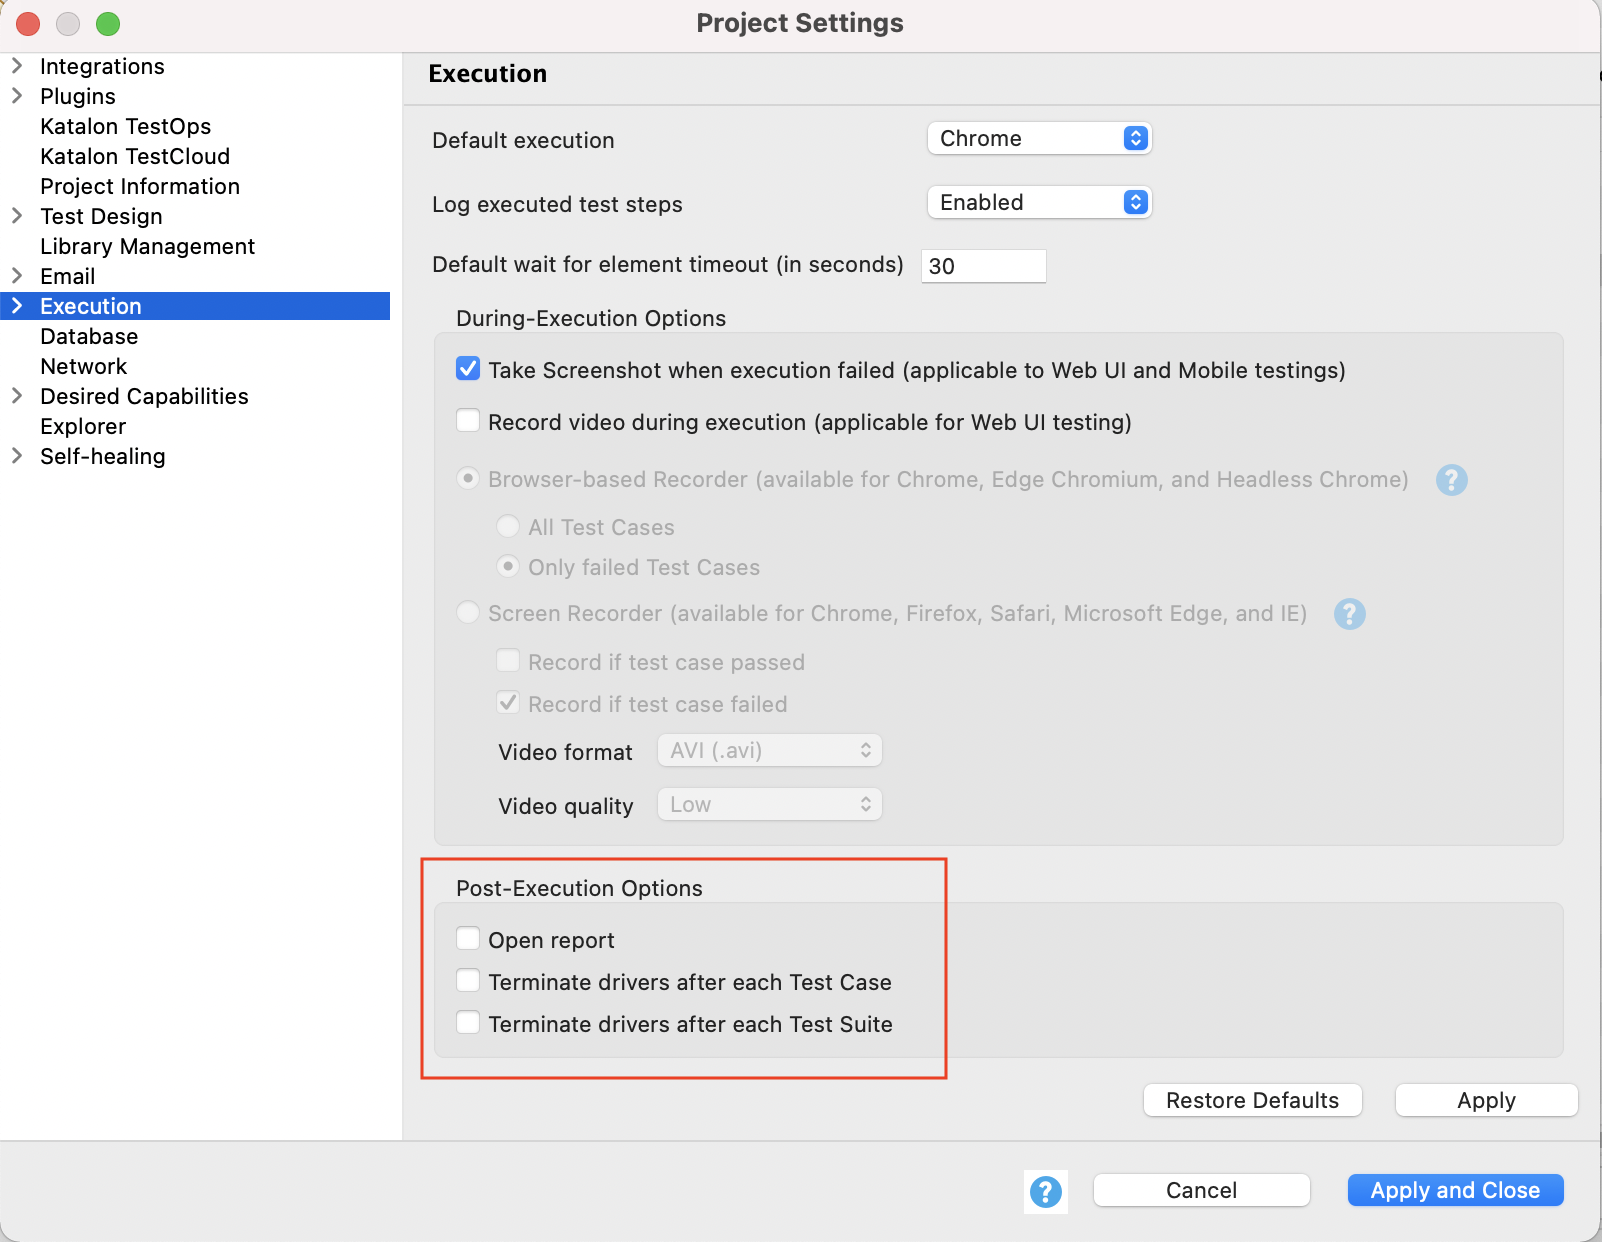Open Log executed test steps dropdown
Image resolution: width=1602 pixels, height=1242 pixels.
(1039, 202)
